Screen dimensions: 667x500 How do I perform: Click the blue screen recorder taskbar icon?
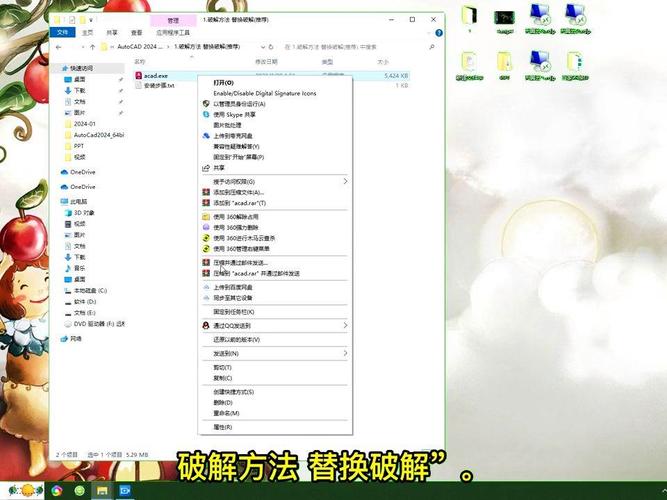click(125, 491)
